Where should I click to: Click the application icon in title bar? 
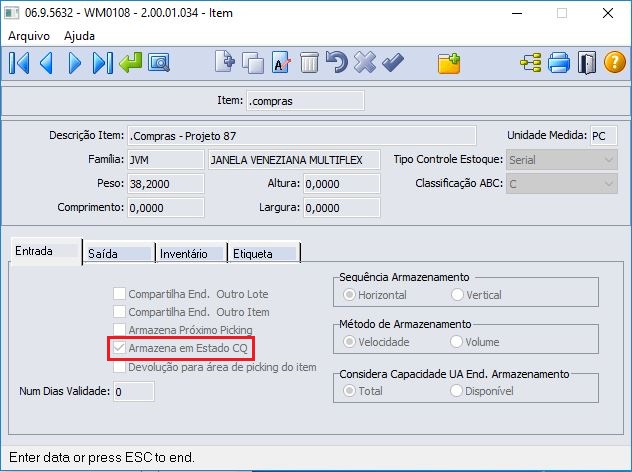point(11,13)
